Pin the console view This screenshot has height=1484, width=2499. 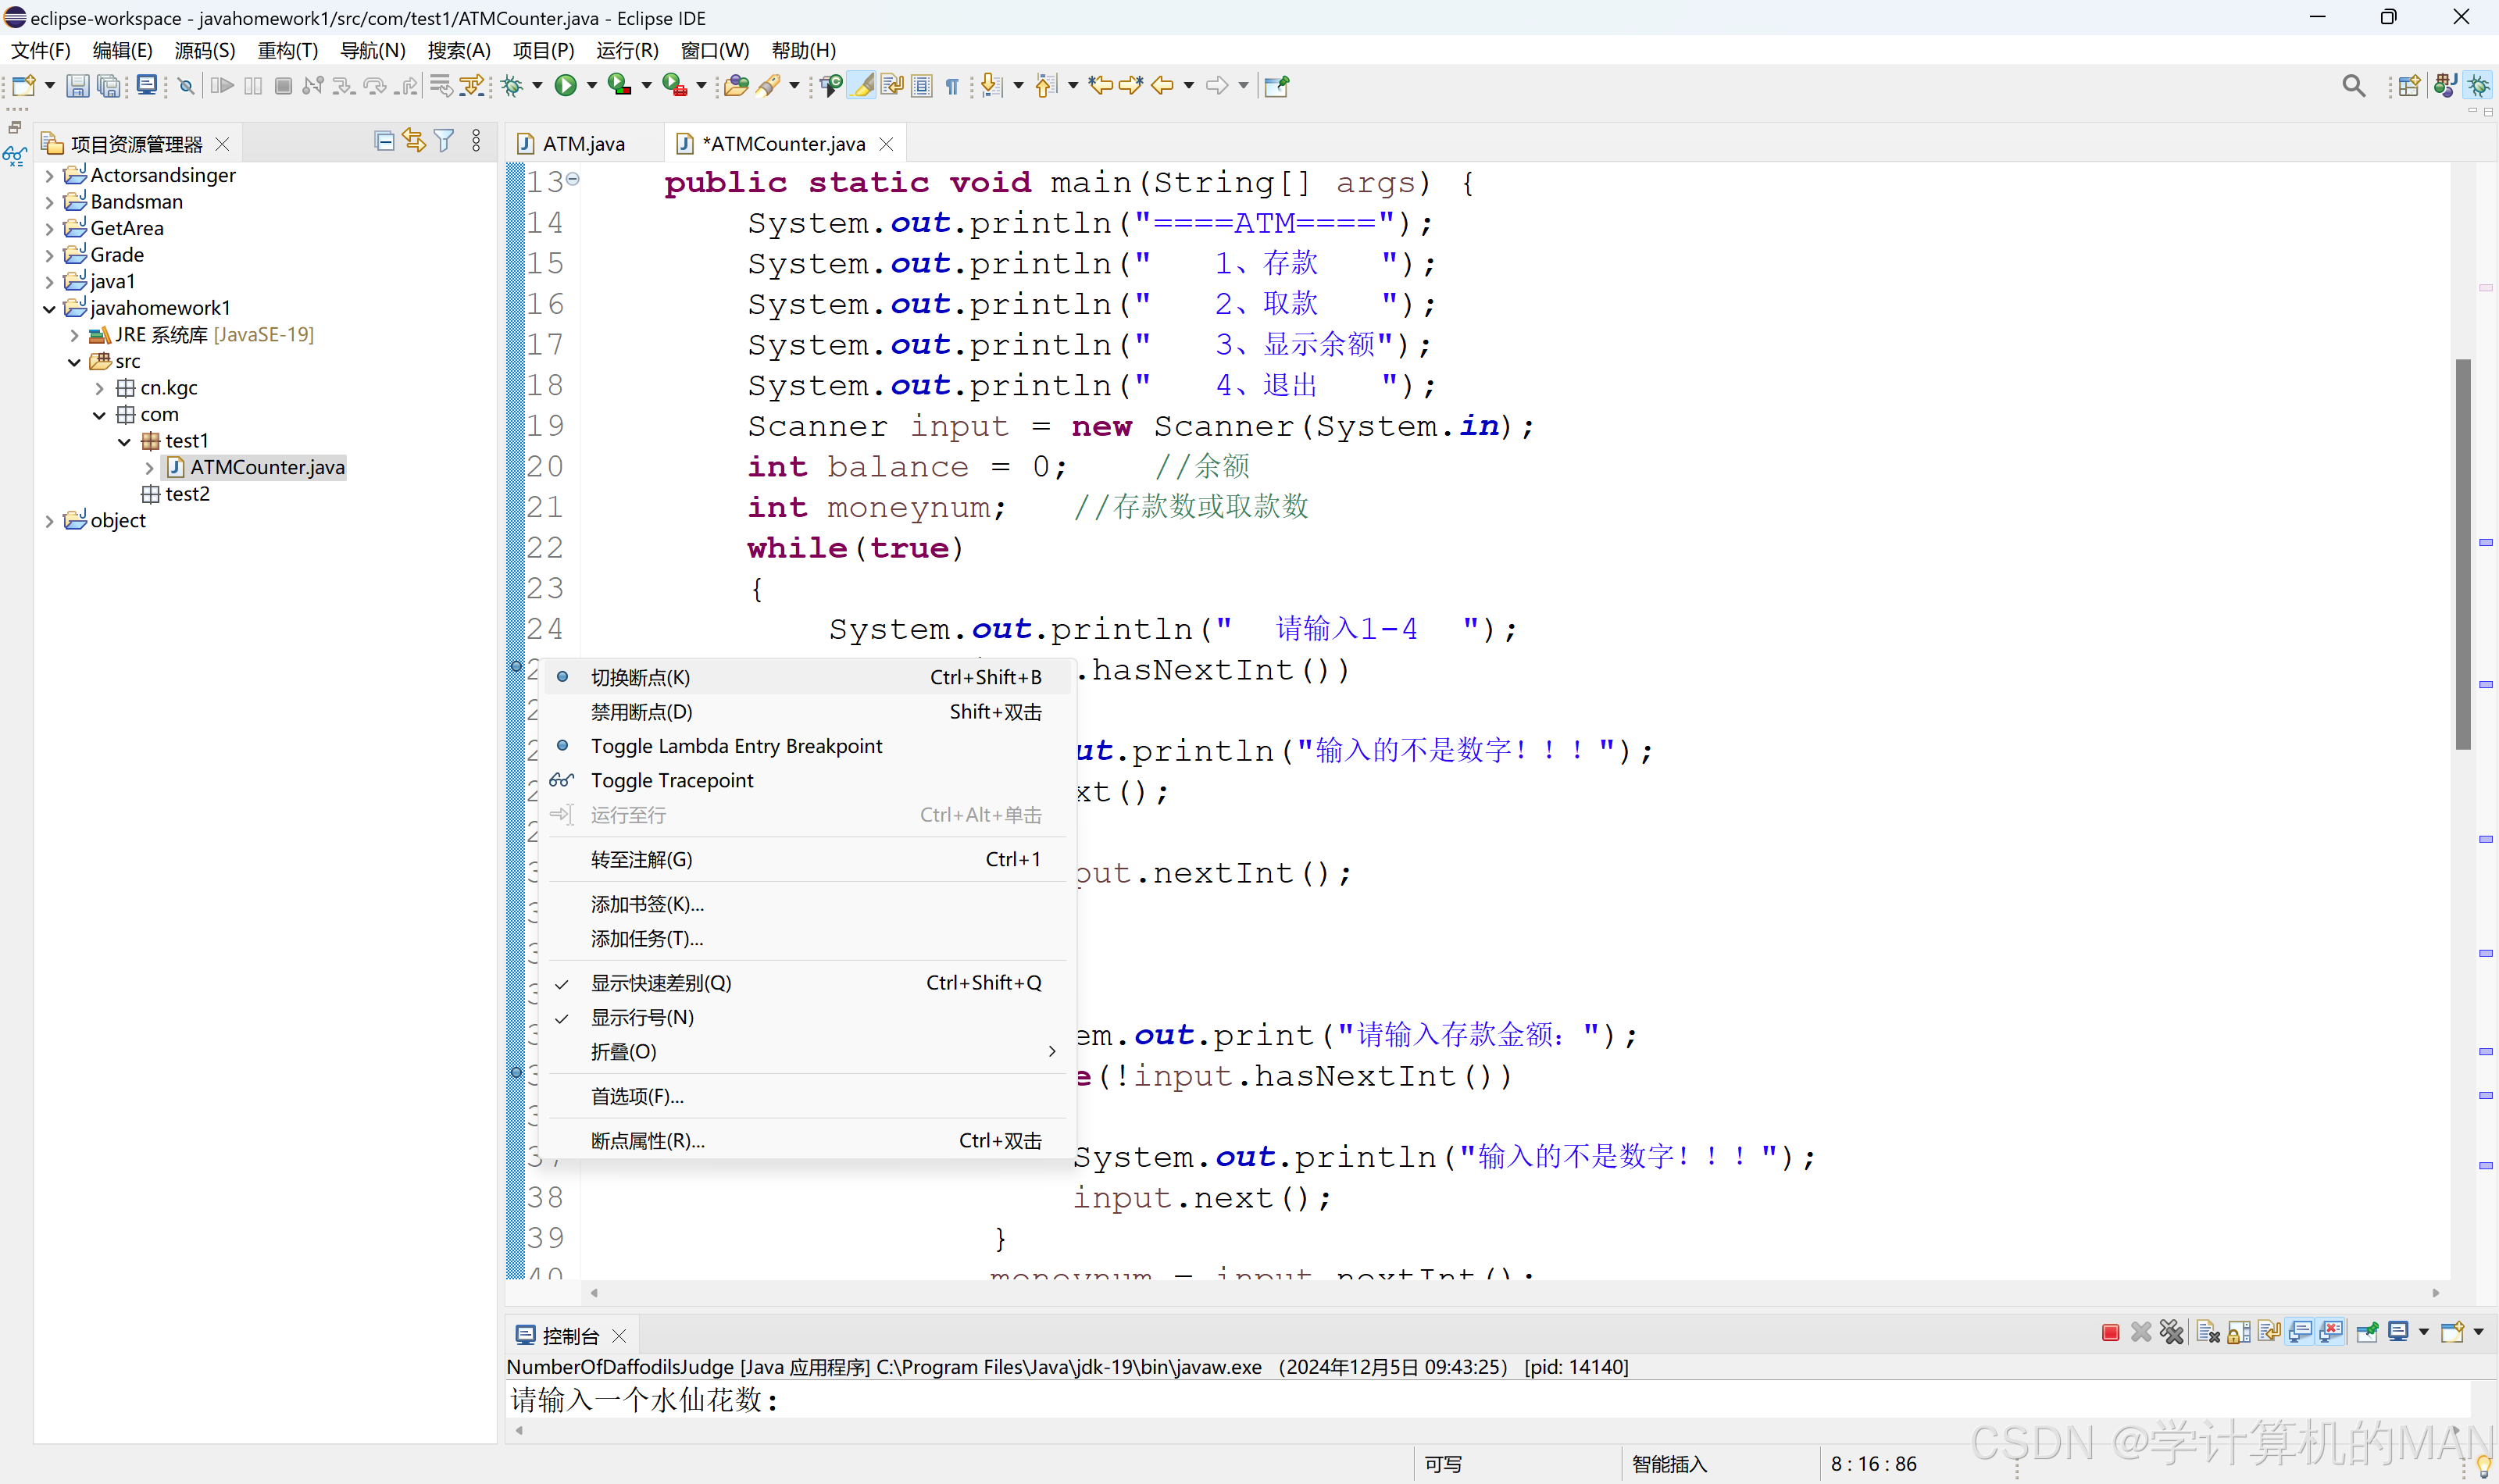click(2368, 1332)
